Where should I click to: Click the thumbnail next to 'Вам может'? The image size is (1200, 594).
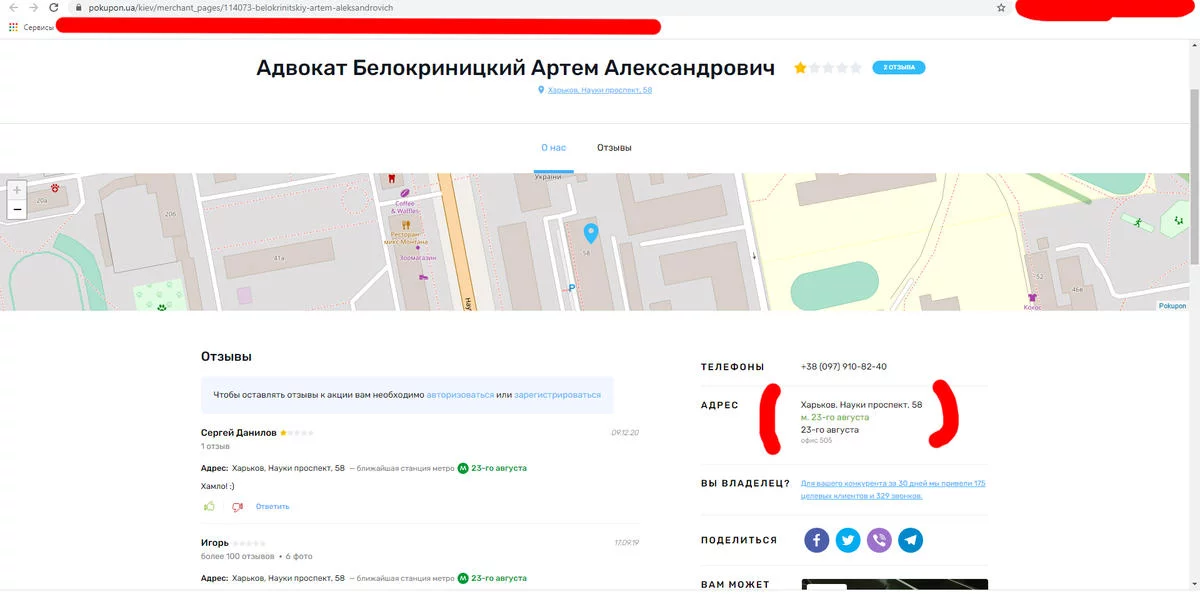click(894, 586)
